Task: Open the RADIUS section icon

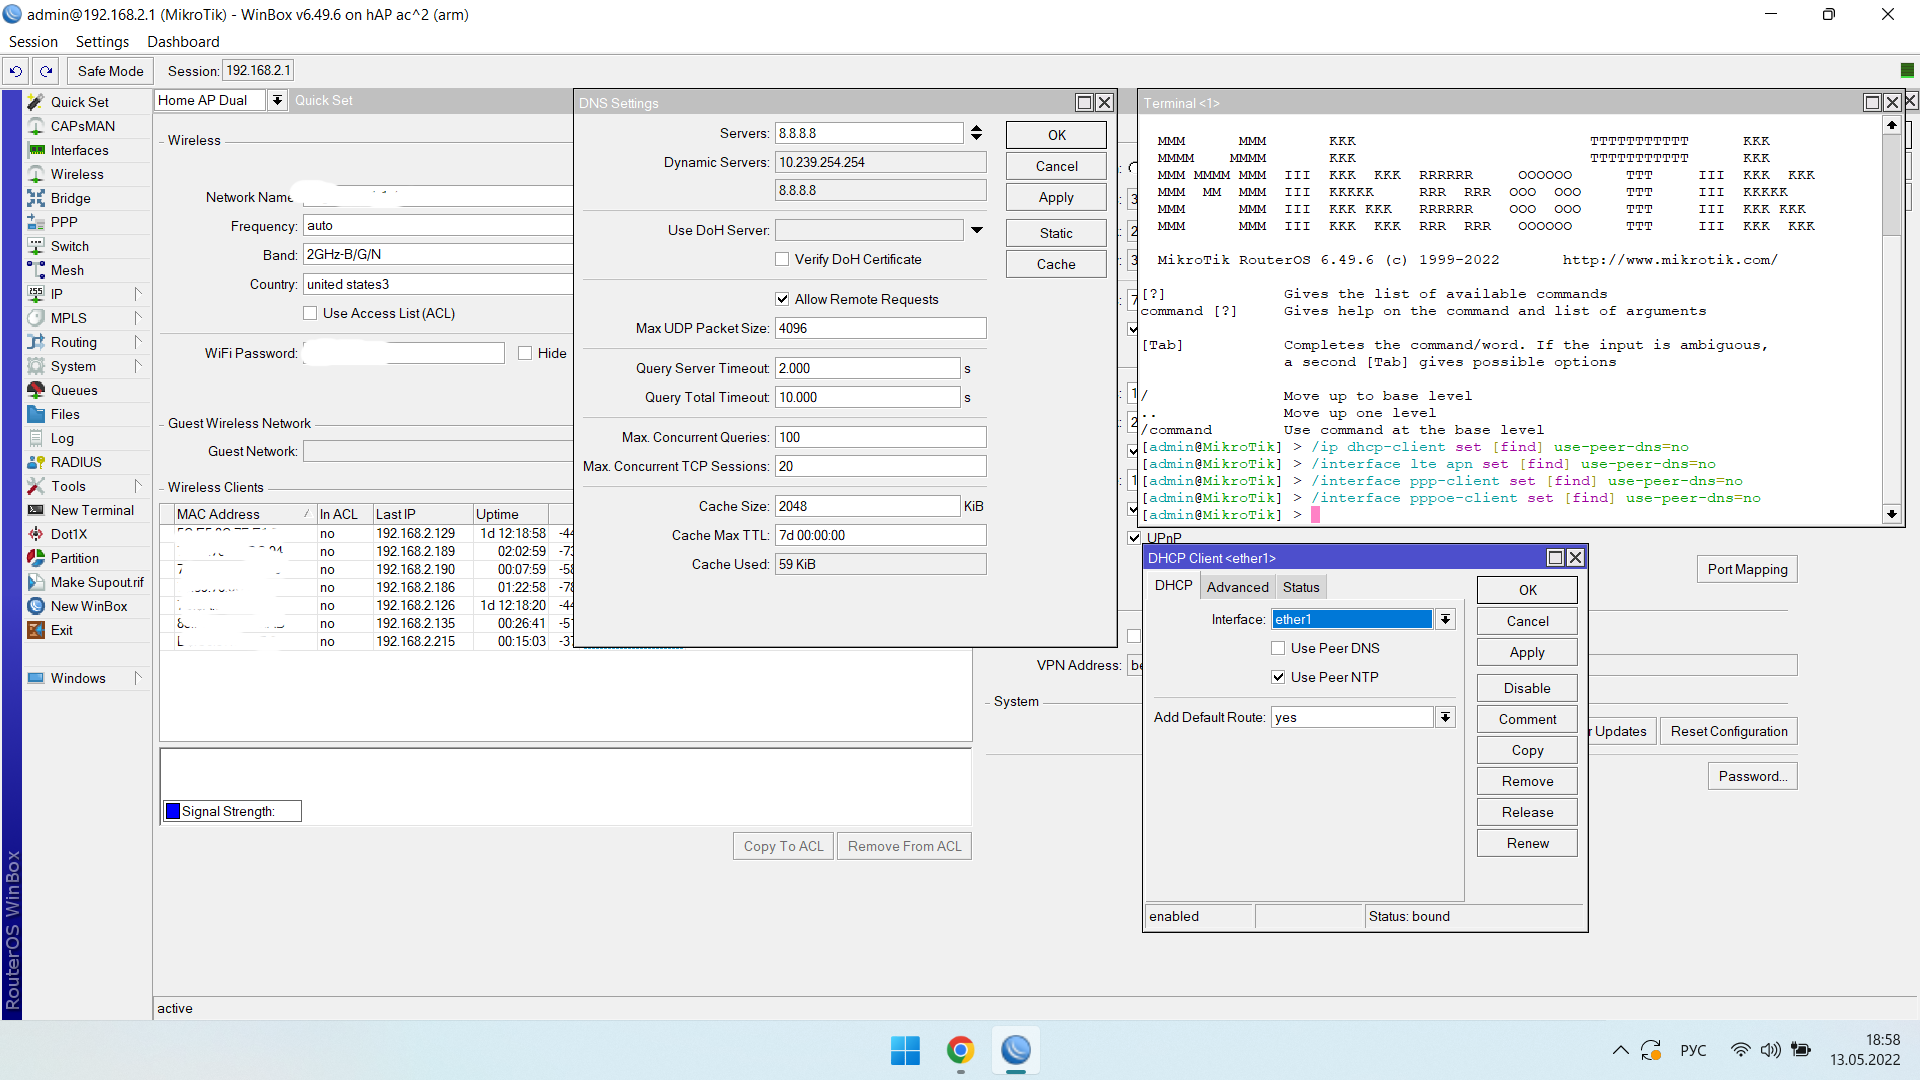Action: [x=36, y=462]
